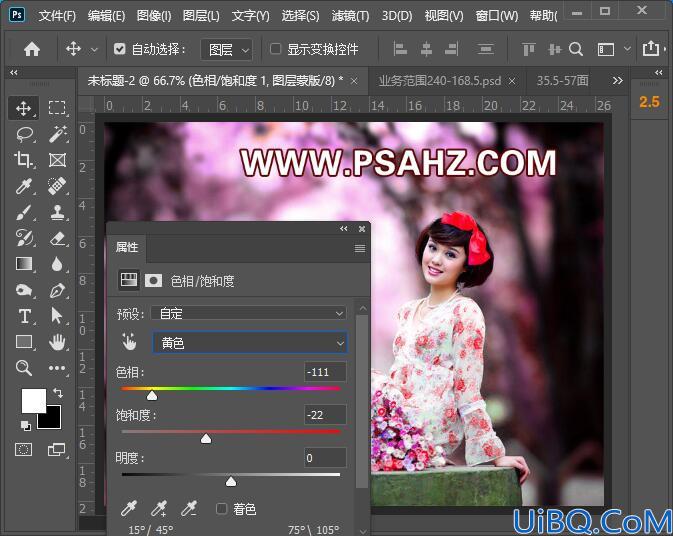This screenshot has height=536, width=673.
Task: Open the 属性 panel options menu
Action: (360, 248)
